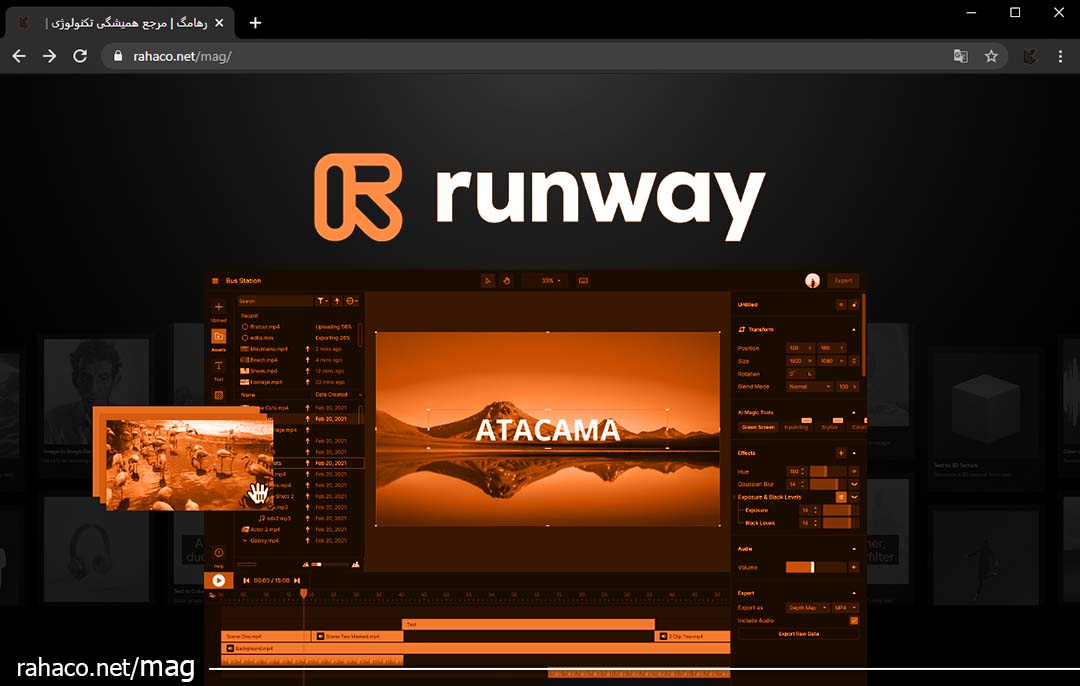Select the pointer selection tool in top toolbar
The image size is (1080, 686).
(488, 280)
